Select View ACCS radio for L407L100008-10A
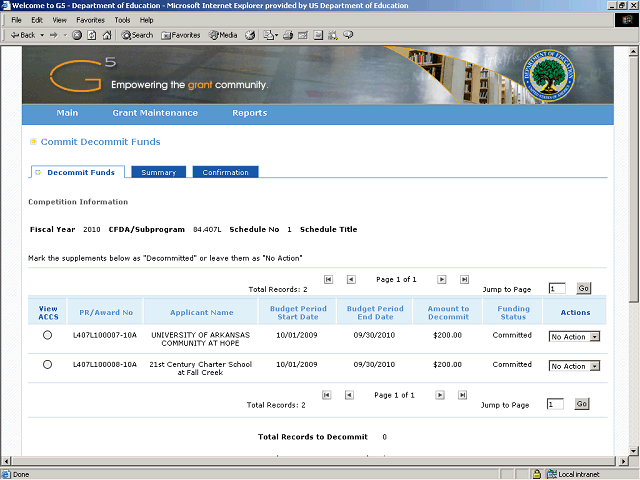640x480 pixels. click(x=47, y=364)
